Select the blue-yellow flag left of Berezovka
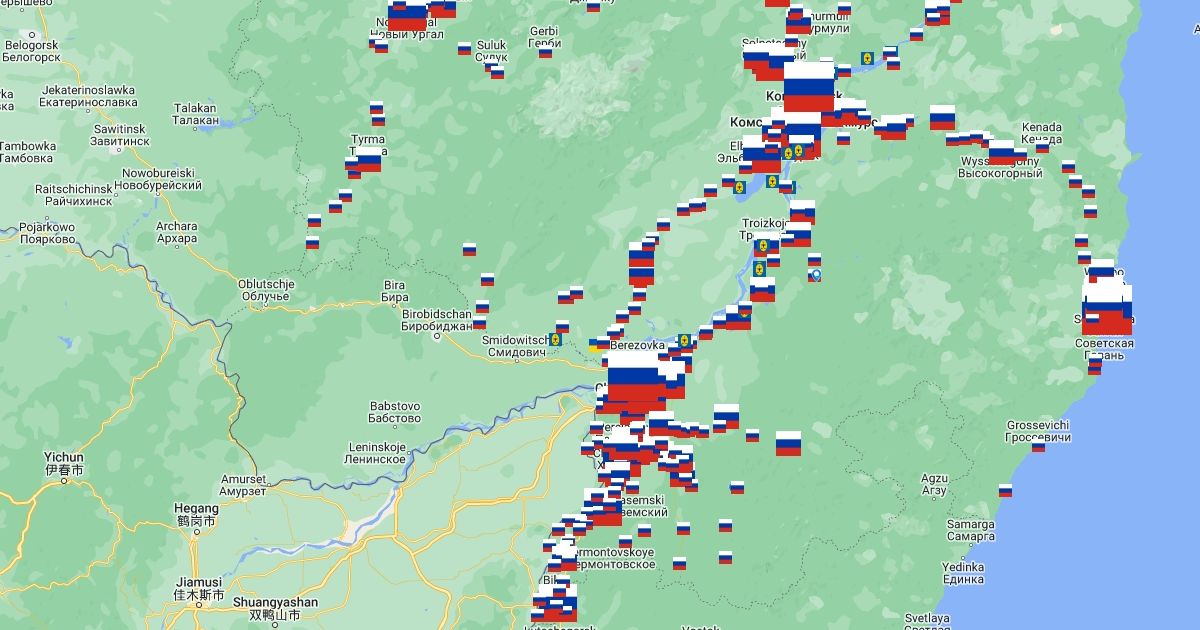 (596, 345)
